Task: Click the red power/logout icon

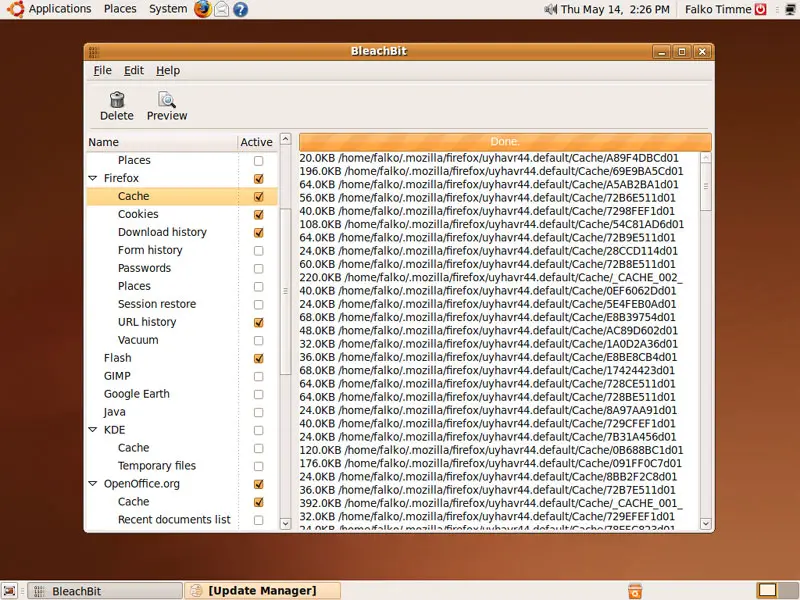Action: [x=761, y=9]
